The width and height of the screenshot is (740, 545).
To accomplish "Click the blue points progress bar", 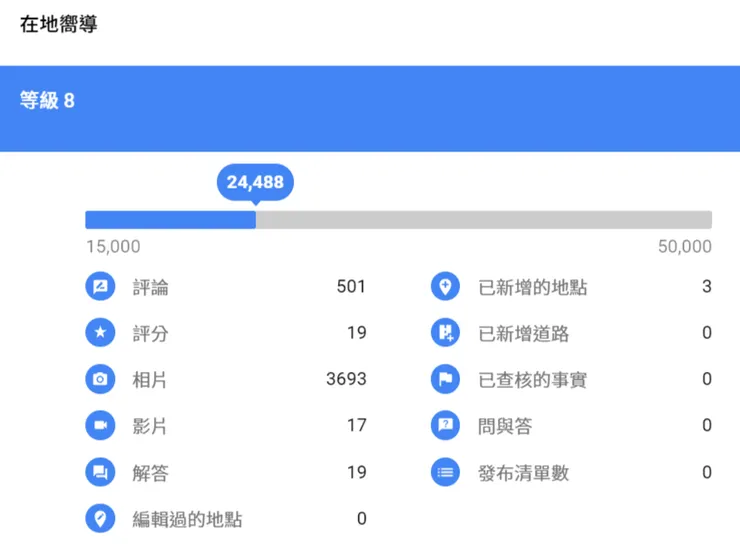I will coord(171,220).
